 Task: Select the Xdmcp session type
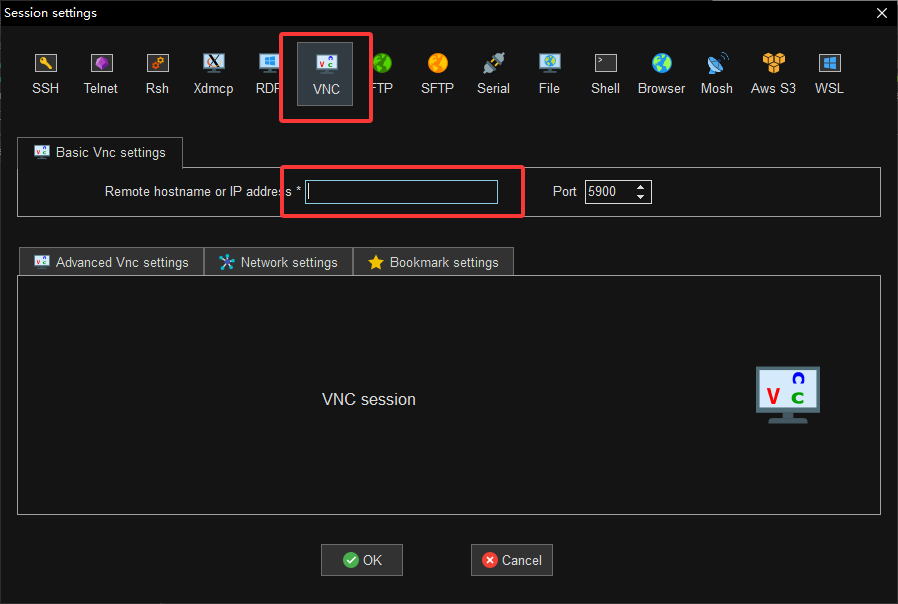point(213,74)
